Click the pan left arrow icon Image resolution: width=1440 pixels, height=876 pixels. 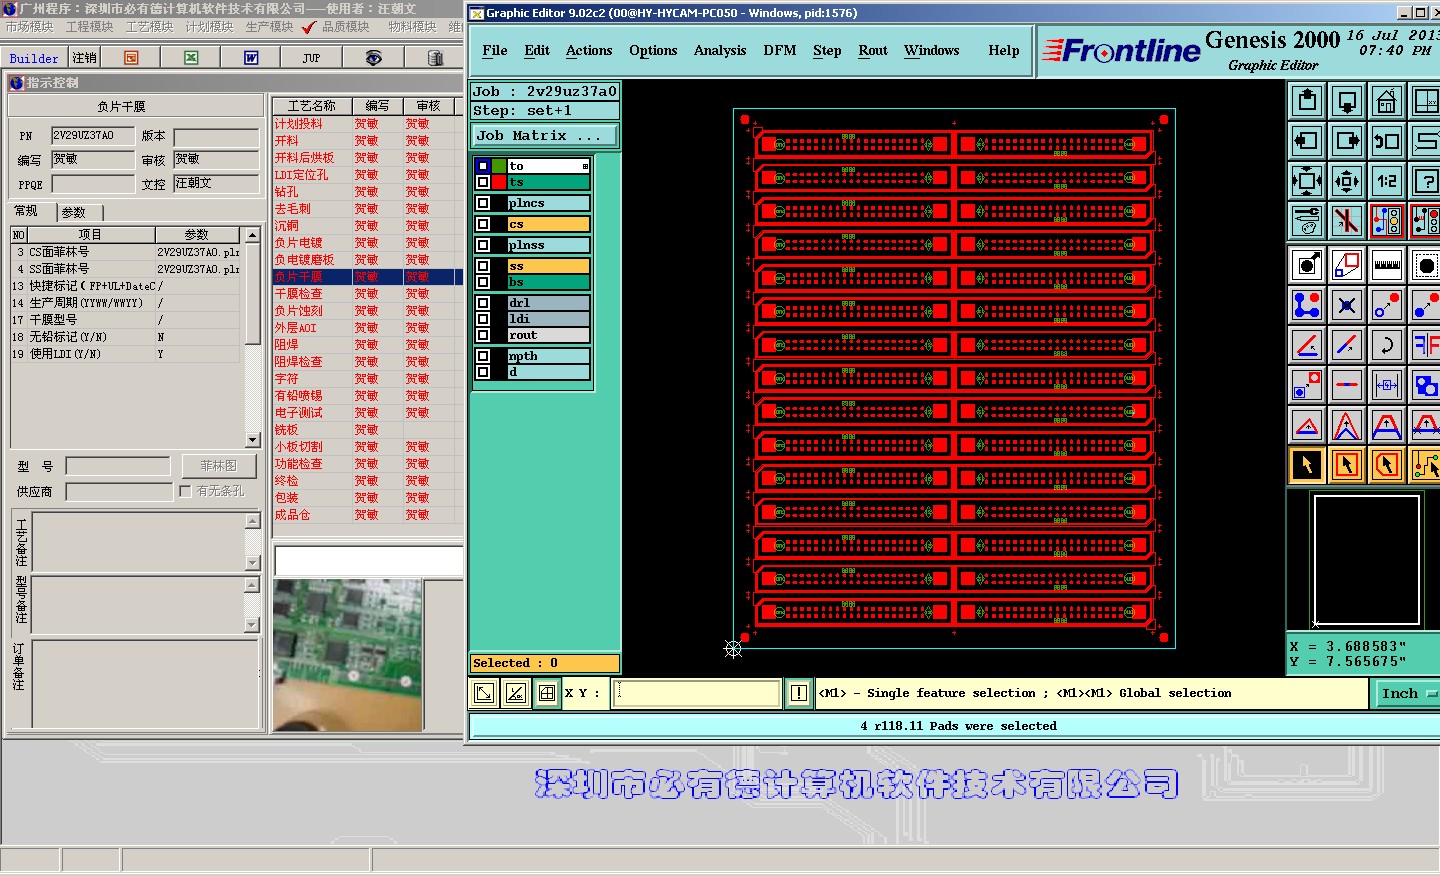(x=1307, y=141)
